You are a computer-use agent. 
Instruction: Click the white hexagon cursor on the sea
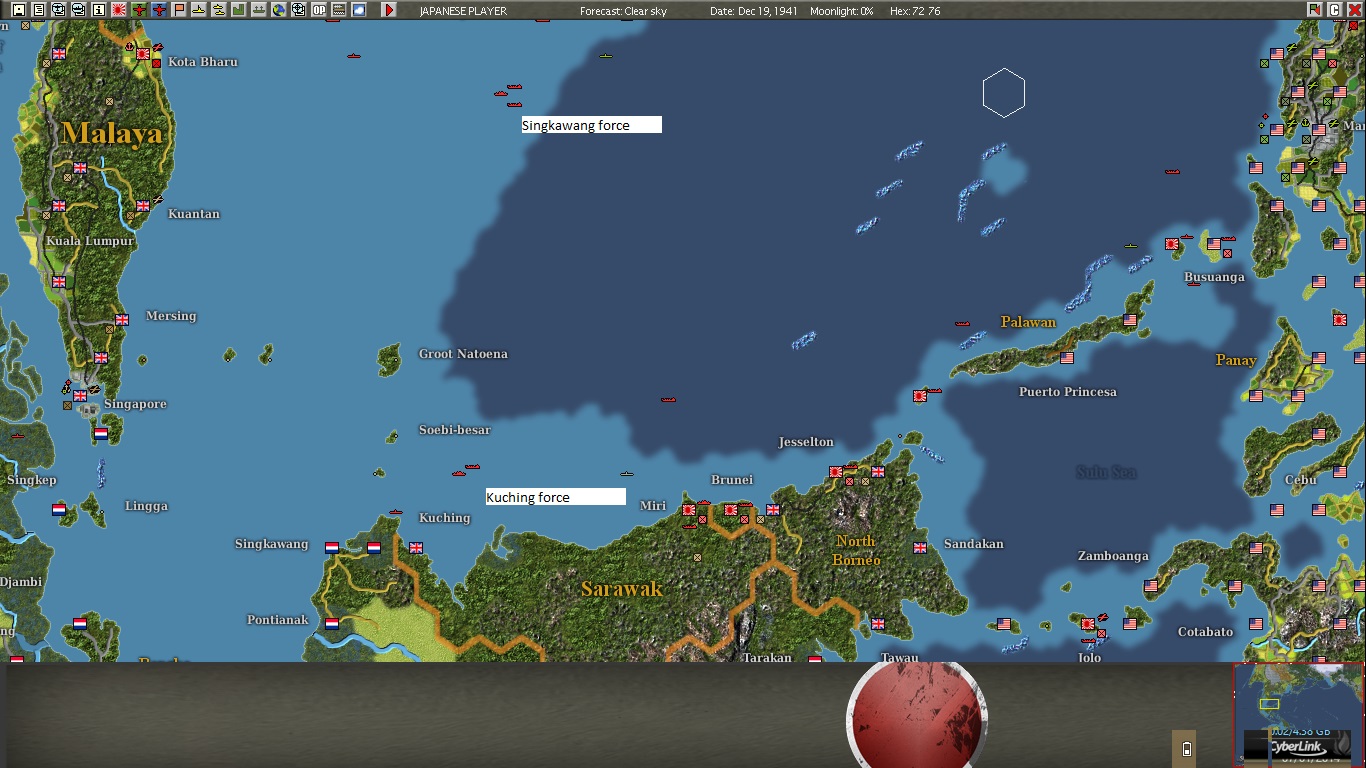1004,93
